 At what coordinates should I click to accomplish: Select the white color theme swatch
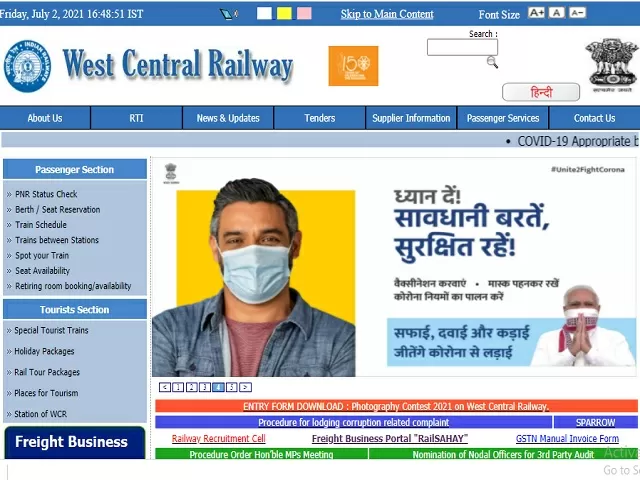coord(264,13)
